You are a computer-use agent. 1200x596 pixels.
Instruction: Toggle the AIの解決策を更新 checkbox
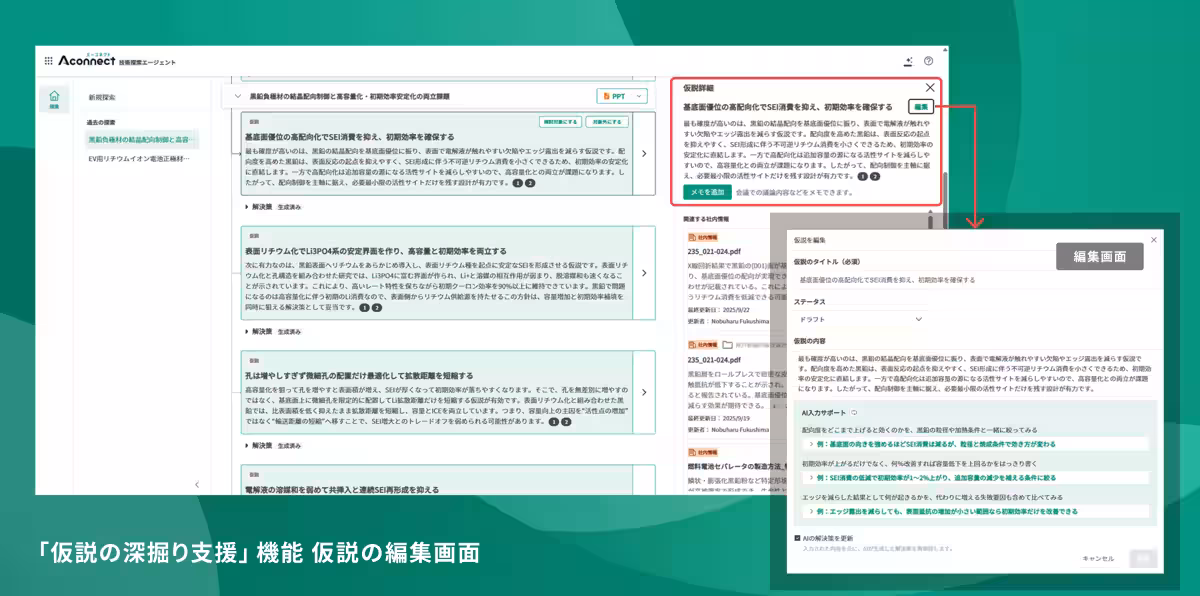click(x=798, y=538)
